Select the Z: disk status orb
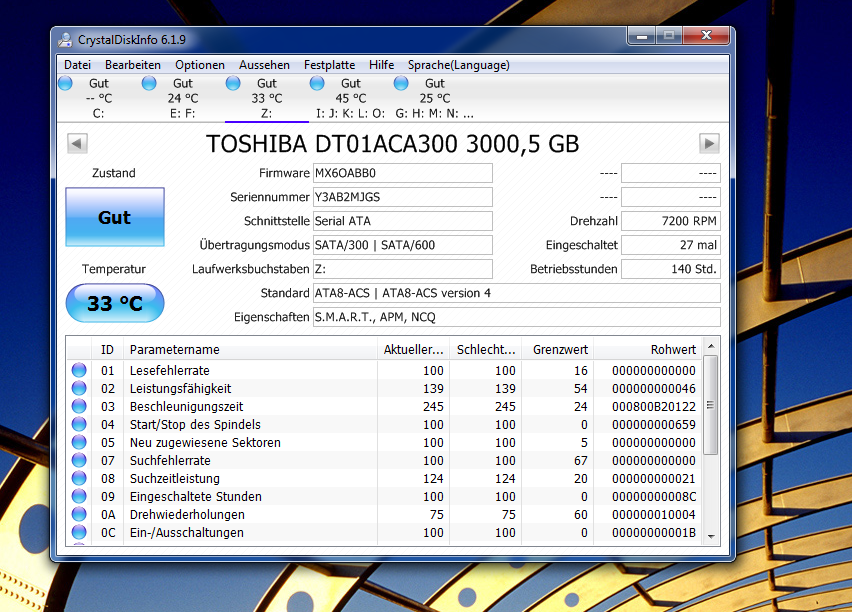Screen dimensions: 852x612 (233, 83)
